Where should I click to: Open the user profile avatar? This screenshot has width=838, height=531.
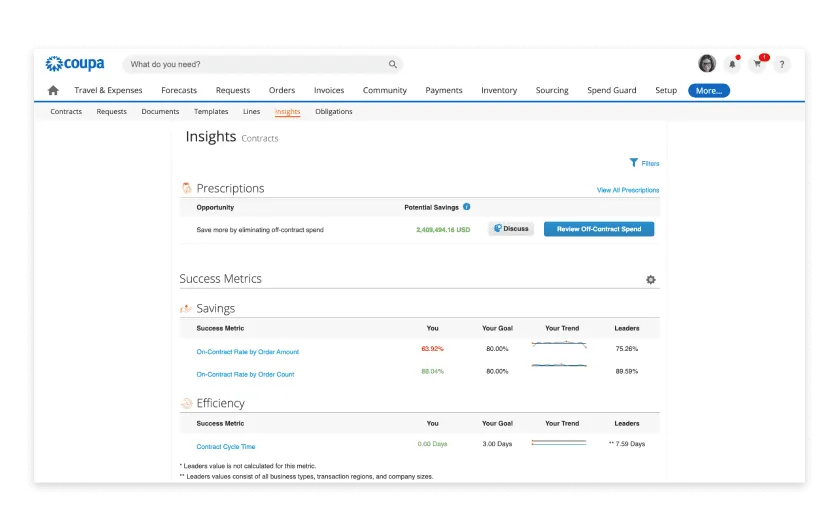pyautogui.click(x=707, y=64)
